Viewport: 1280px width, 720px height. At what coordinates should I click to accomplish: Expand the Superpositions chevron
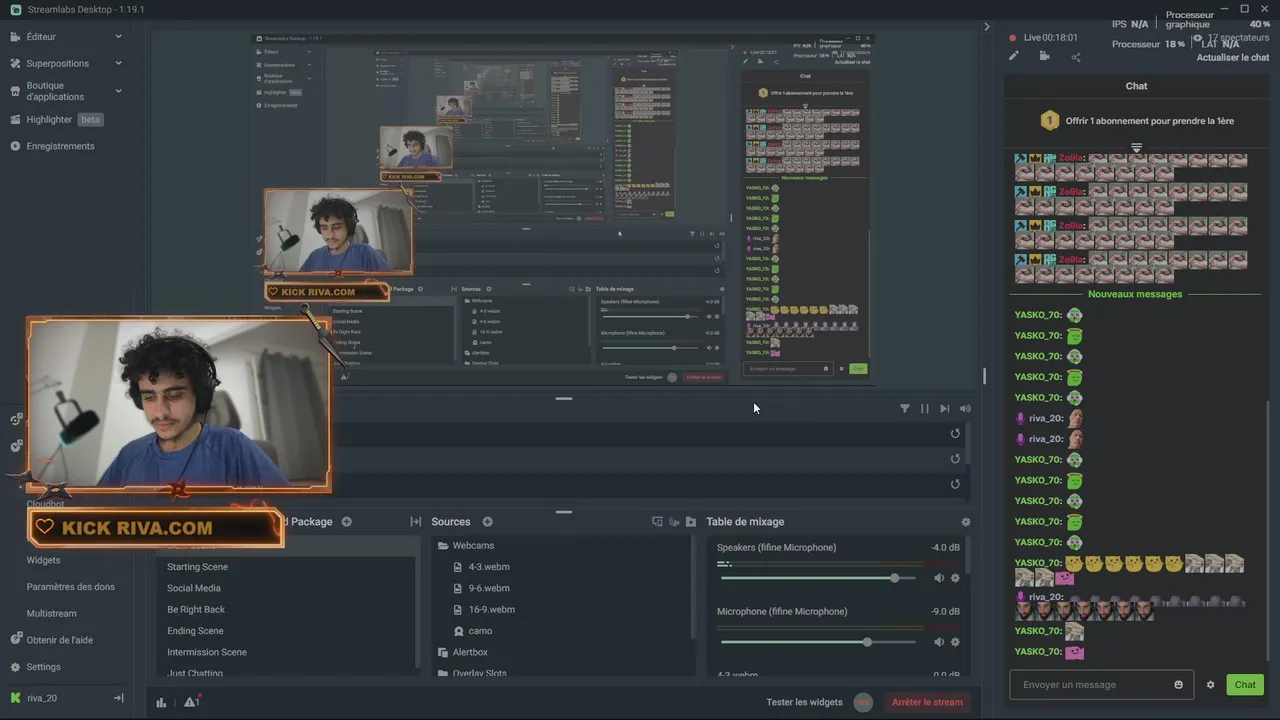click(118, 63)
